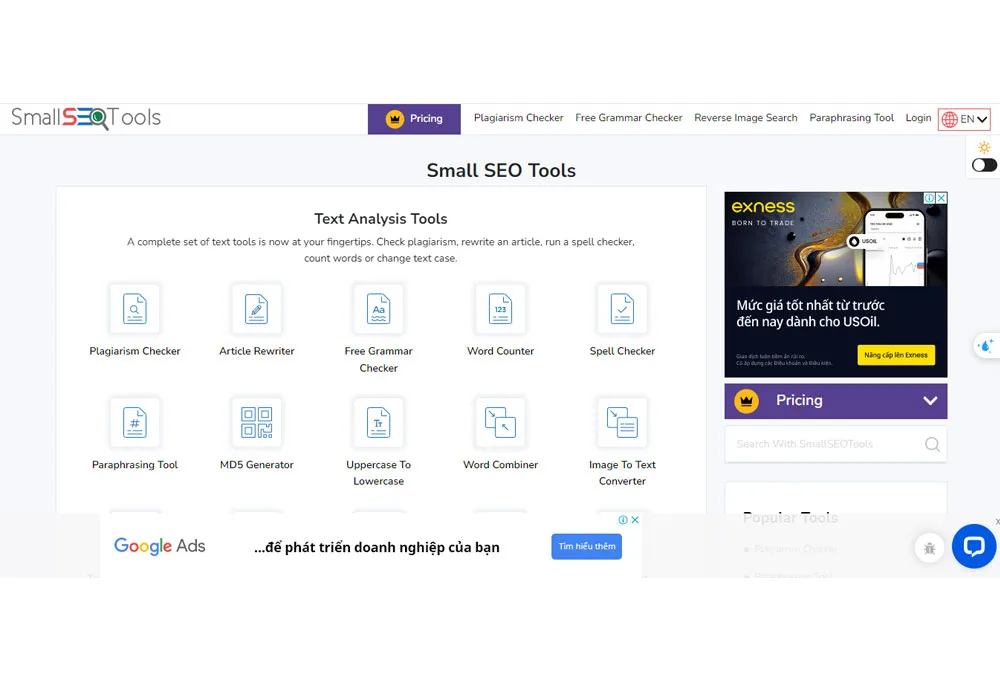Click the MD5 Generator label link
Viewport: 1000px width, 680px height.
pyautogui.click(x=256, y=464)
